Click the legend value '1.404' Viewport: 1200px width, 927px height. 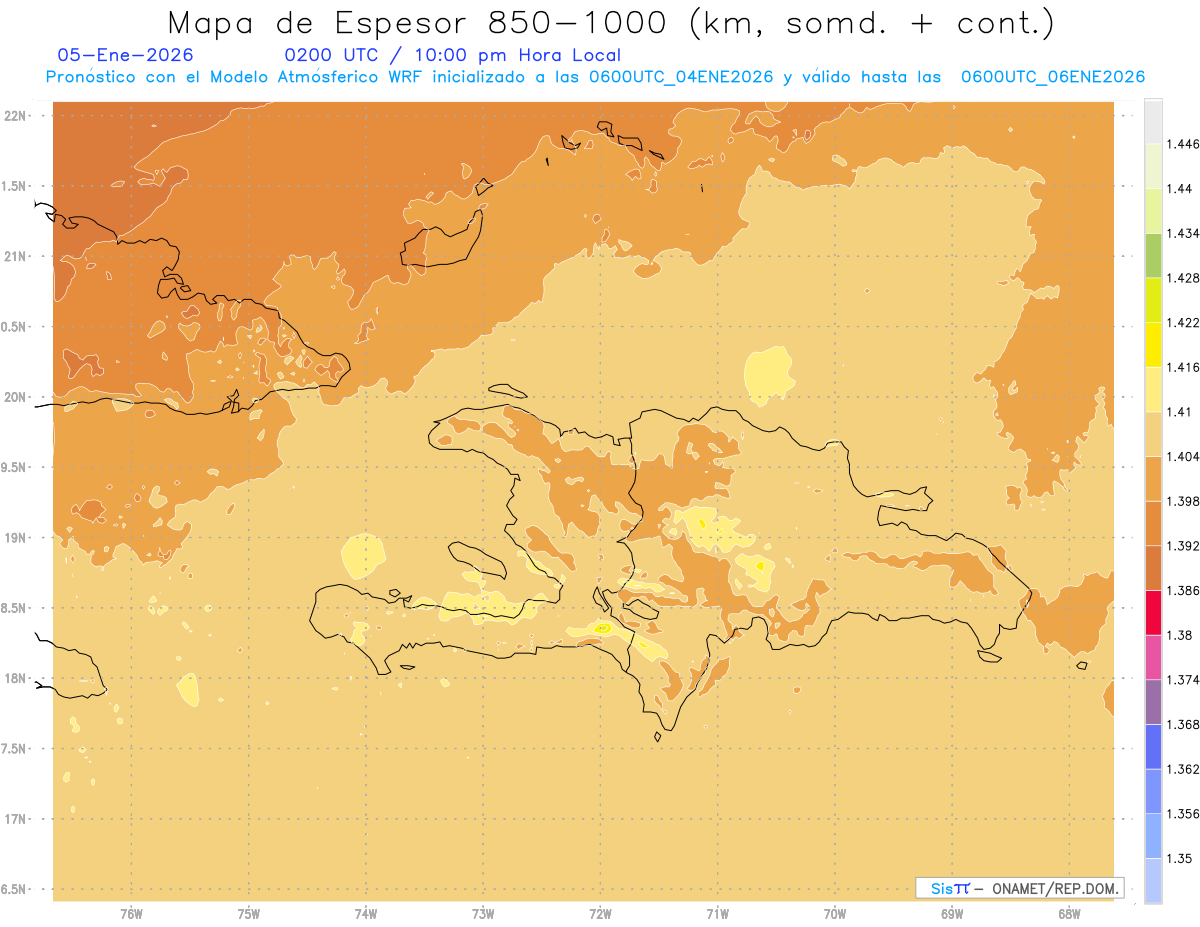(x=1184, y=456)
